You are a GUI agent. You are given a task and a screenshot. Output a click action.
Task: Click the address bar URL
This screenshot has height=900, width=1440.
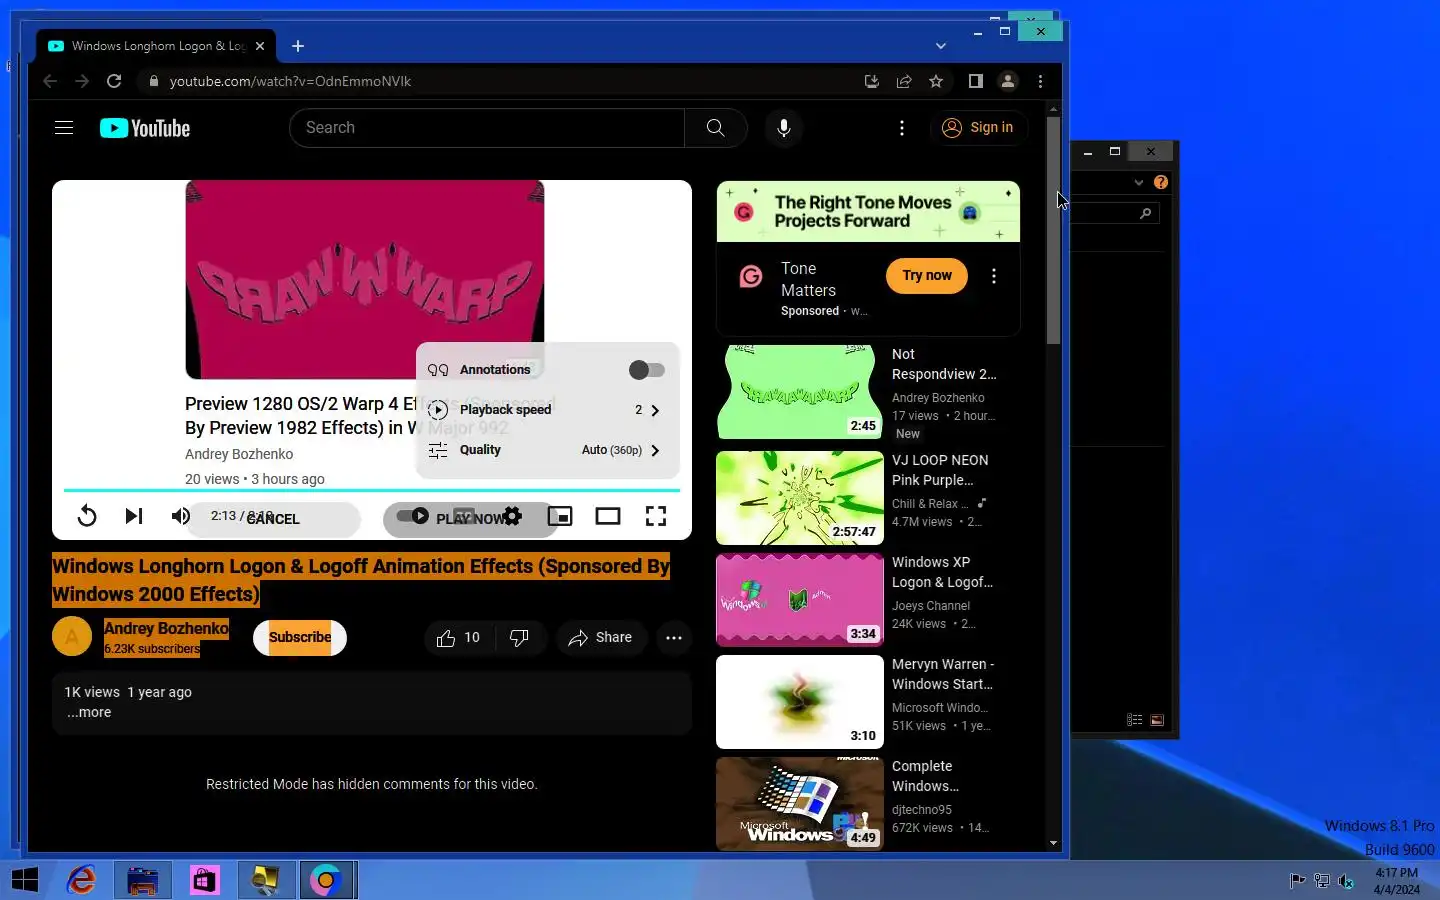tap(290, 81)
